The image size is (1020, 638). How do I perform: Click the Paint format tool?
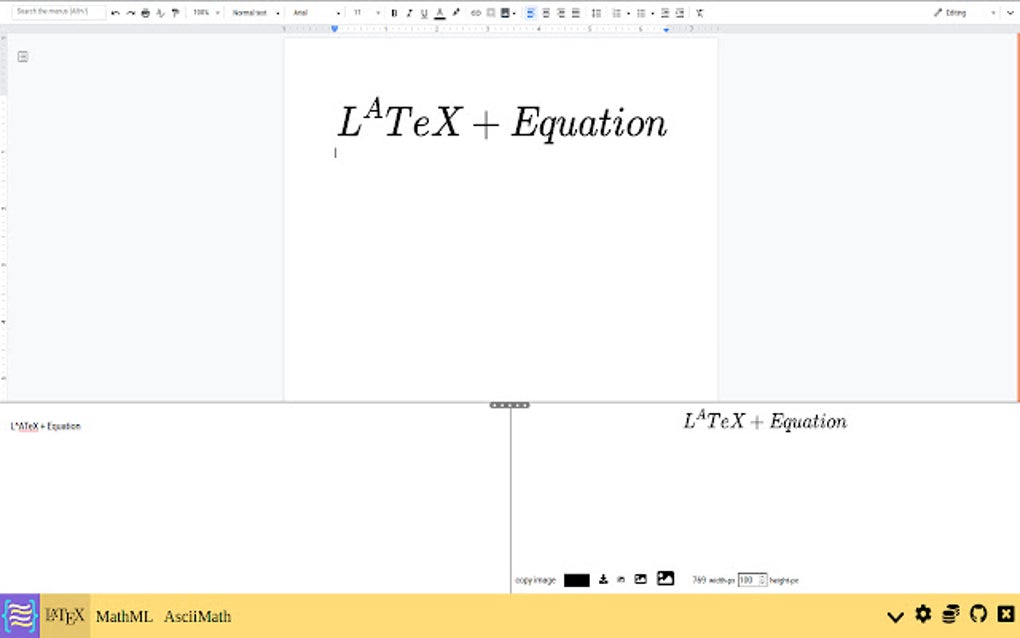click(x=176, y=13)
